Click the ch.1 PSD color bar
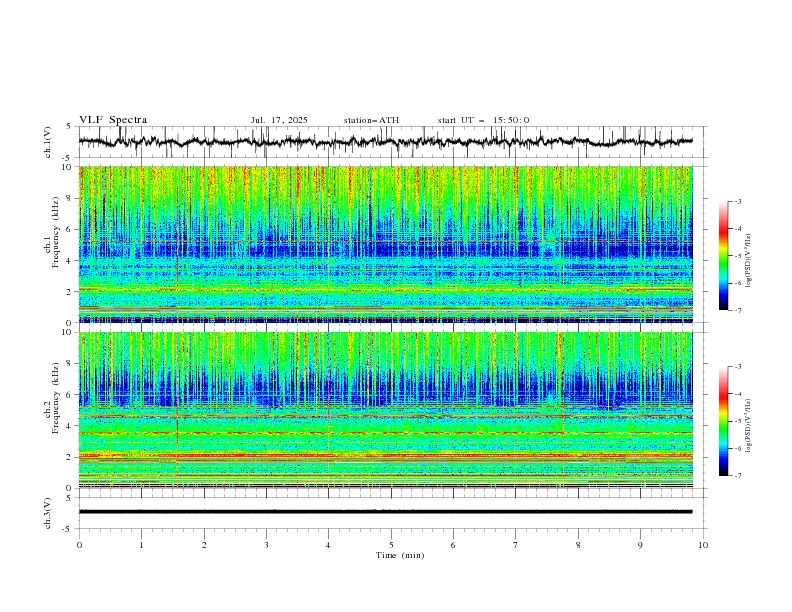Image resolution: width=792 pixels, height=612 pixels. click(x=724, y=255)
